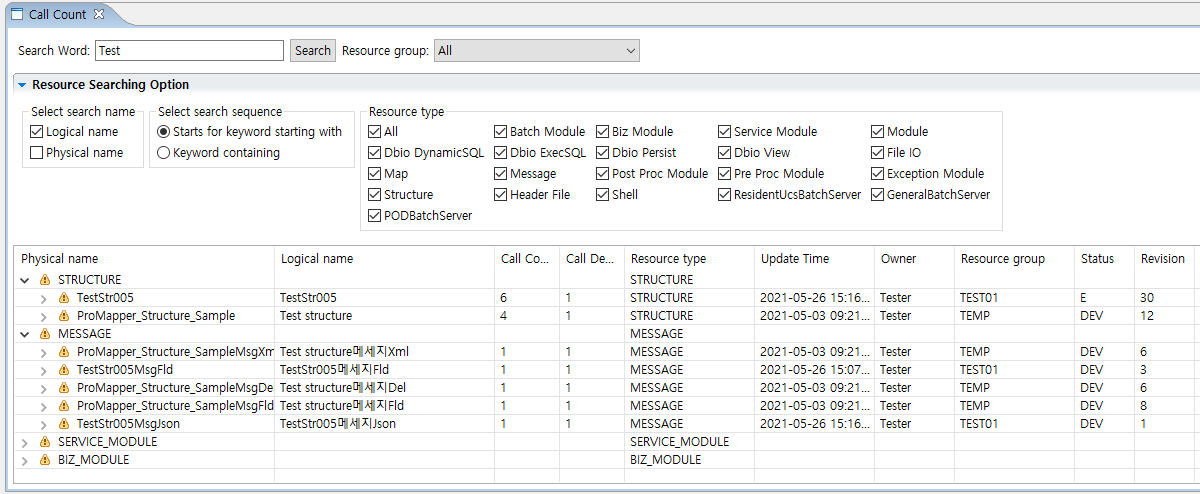Collapse the Resource Searching Option section

[22, 85]
